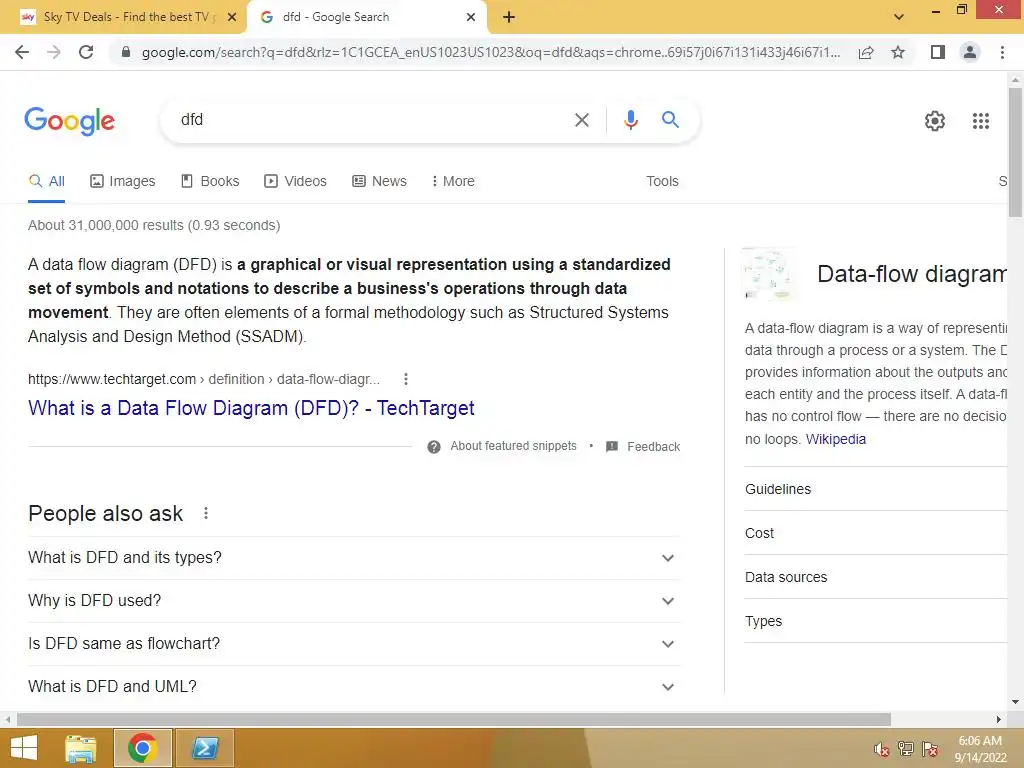
Task: Click About 31,000,000 results text
Action: pyautogui.click(x=153, y=225)
